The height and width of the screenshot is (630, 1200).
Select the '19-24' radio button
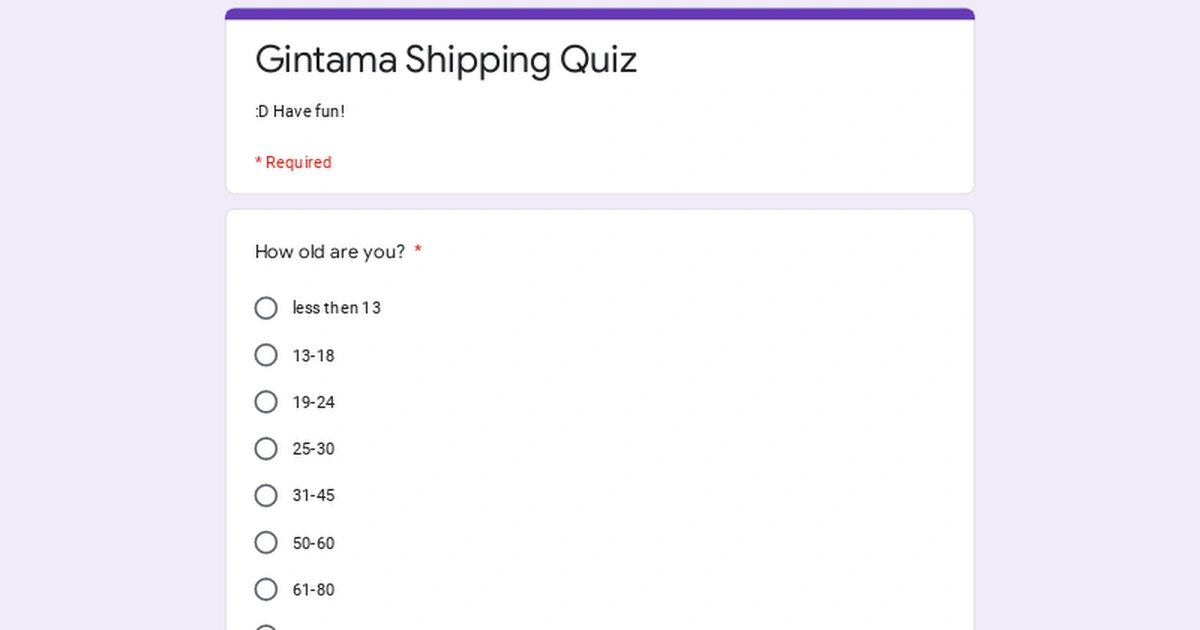tap(266, 402)
